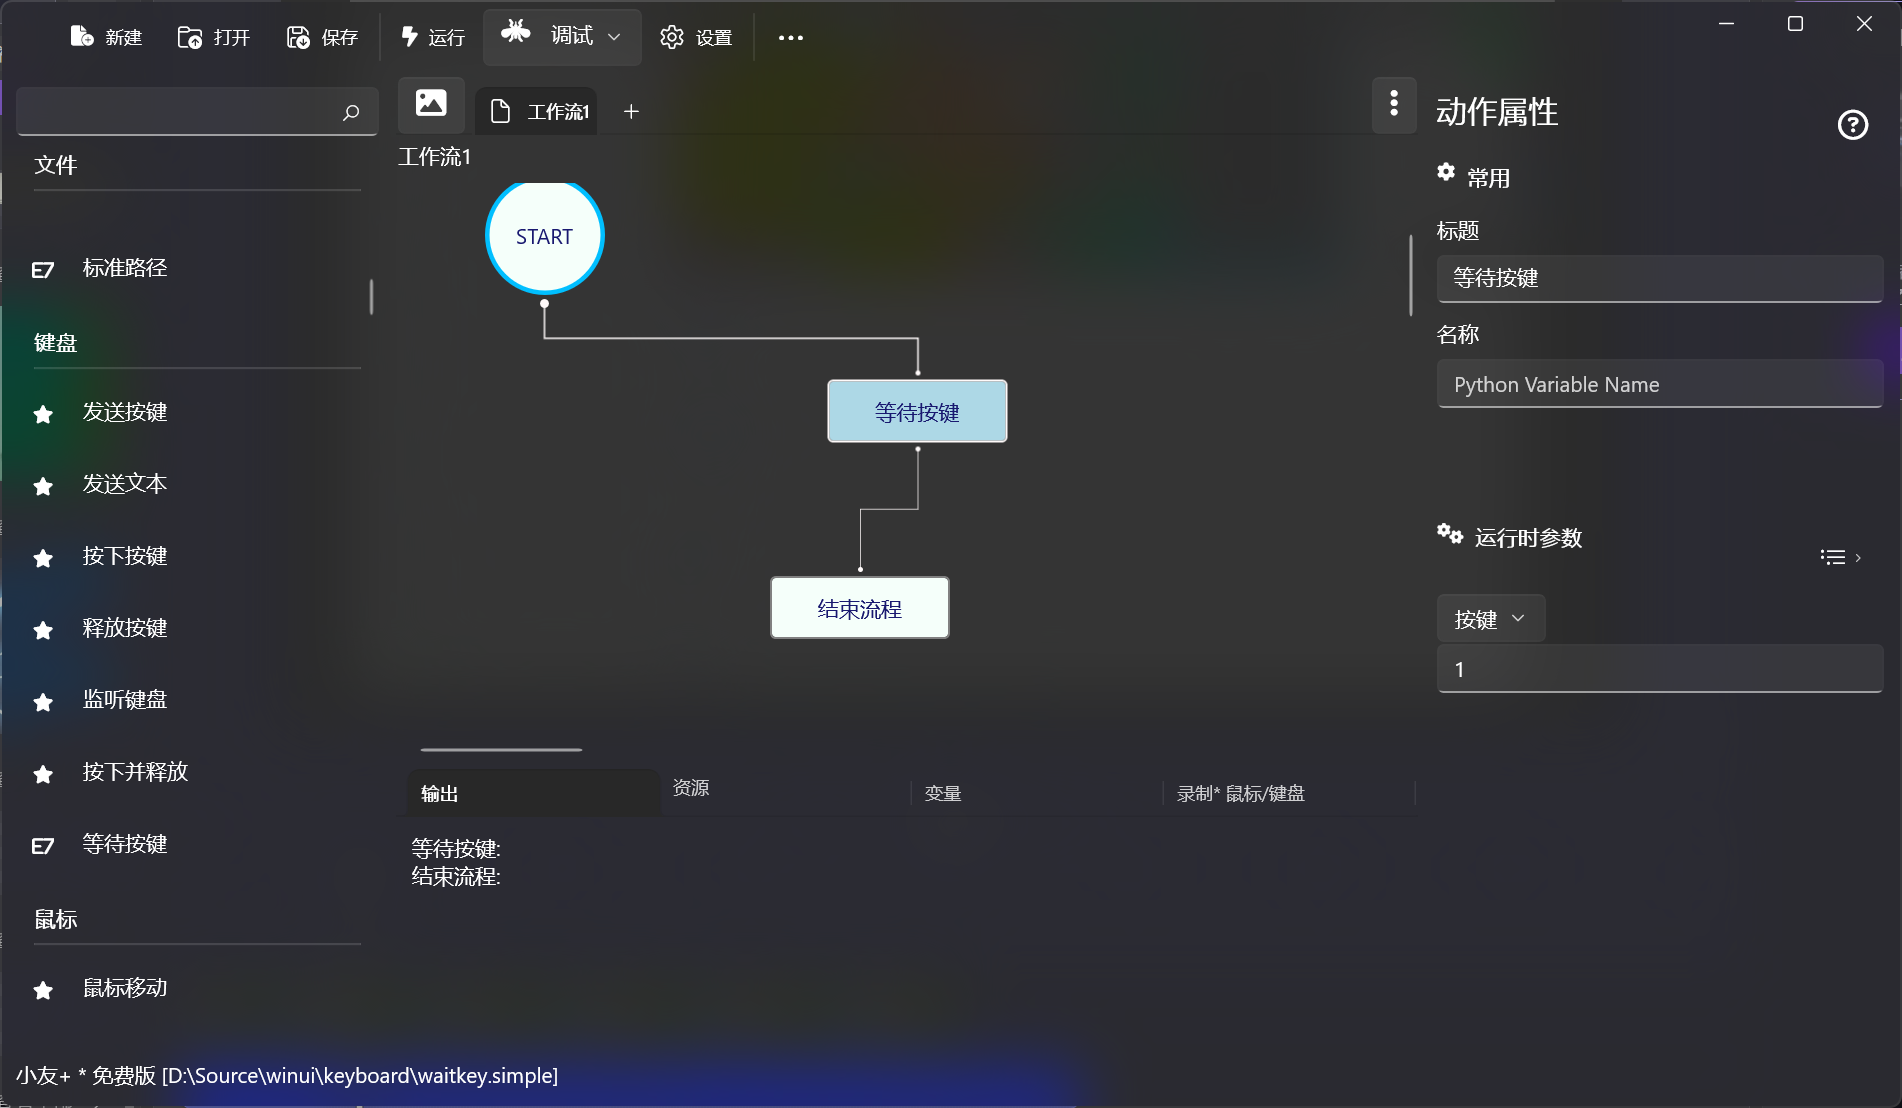Click the search magnifier icon

click(351, 112)
